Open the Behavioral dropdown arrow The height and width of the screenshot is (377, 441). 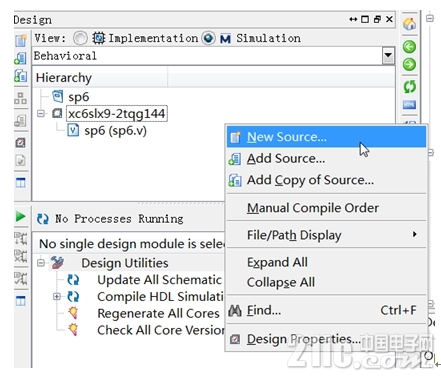tap(388, 56)
